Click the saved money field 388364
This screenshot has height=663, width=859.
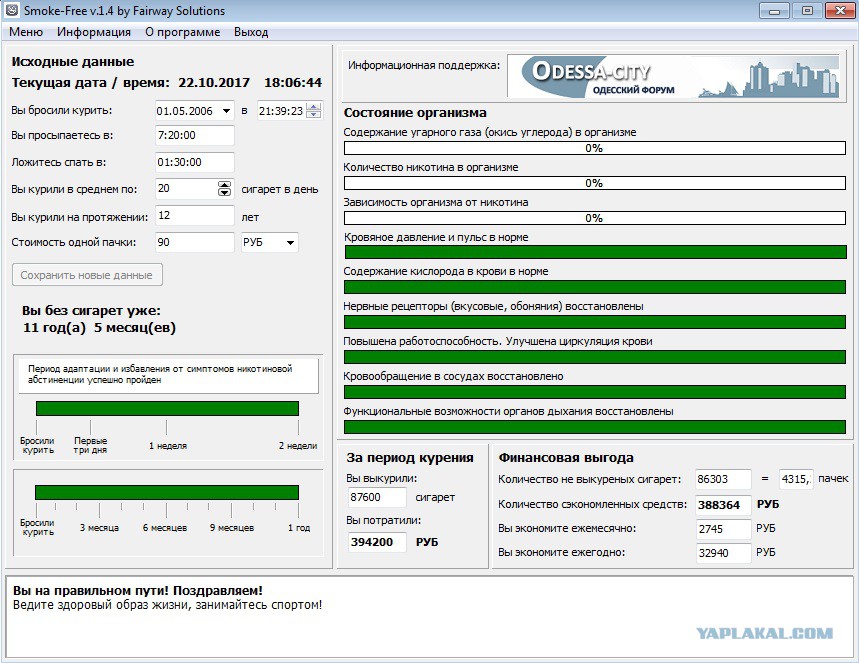pyautogui.click(x=723, y=505)
